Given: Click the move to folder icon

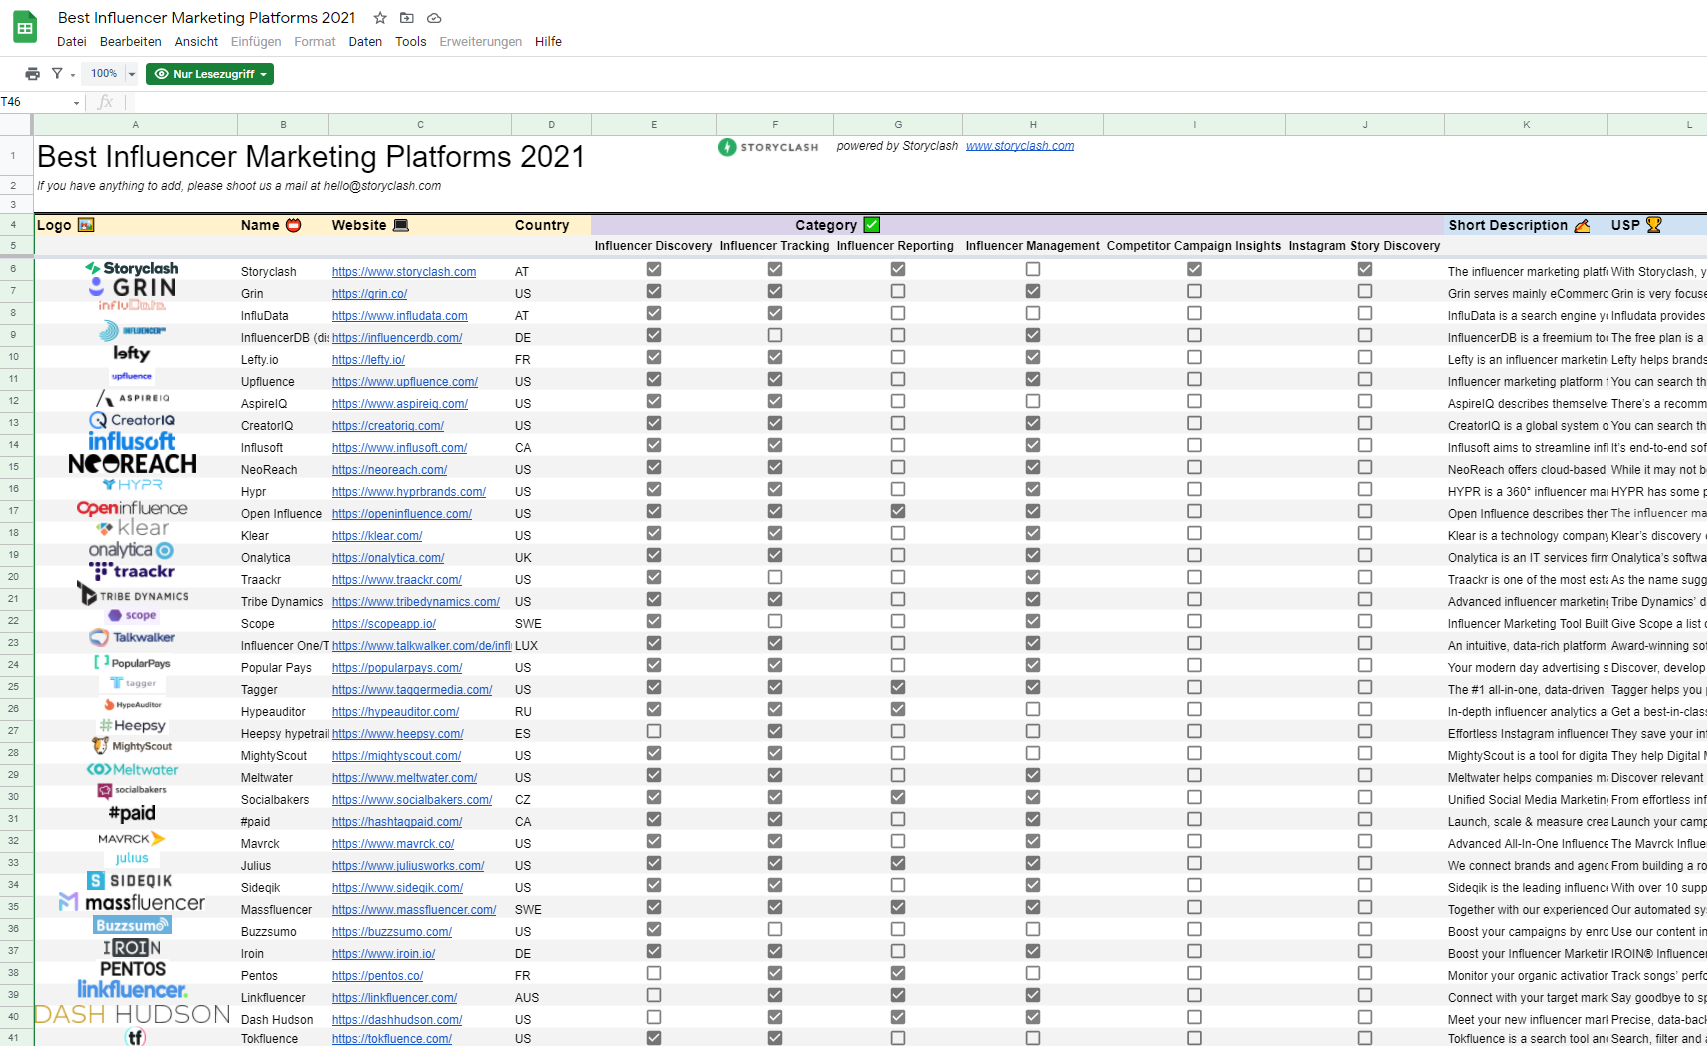Looking at the screenshot, I should click(x=407, y=18).
